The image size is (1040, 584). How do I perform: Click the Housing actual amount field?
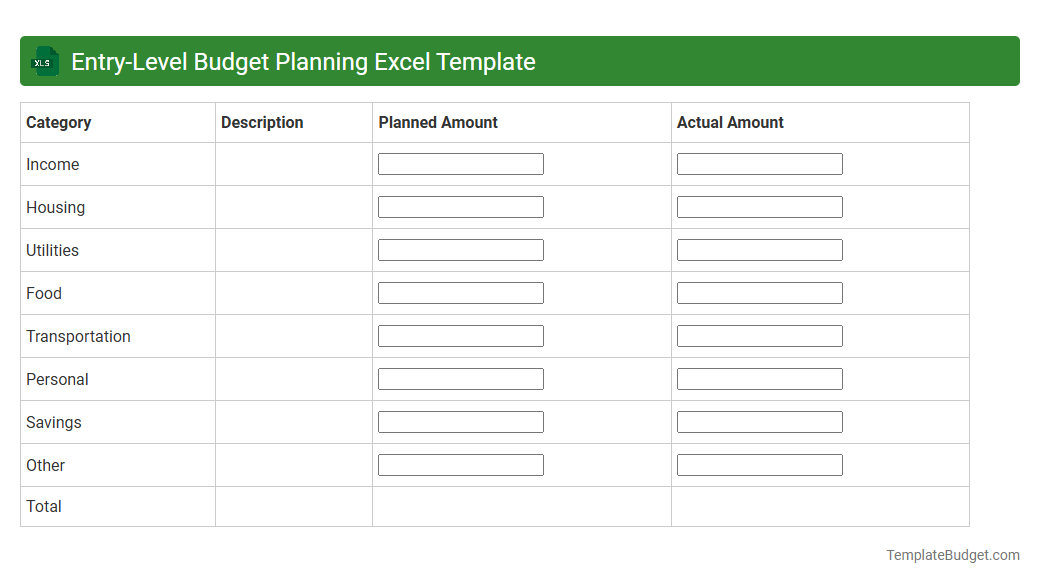pos(759,206)
